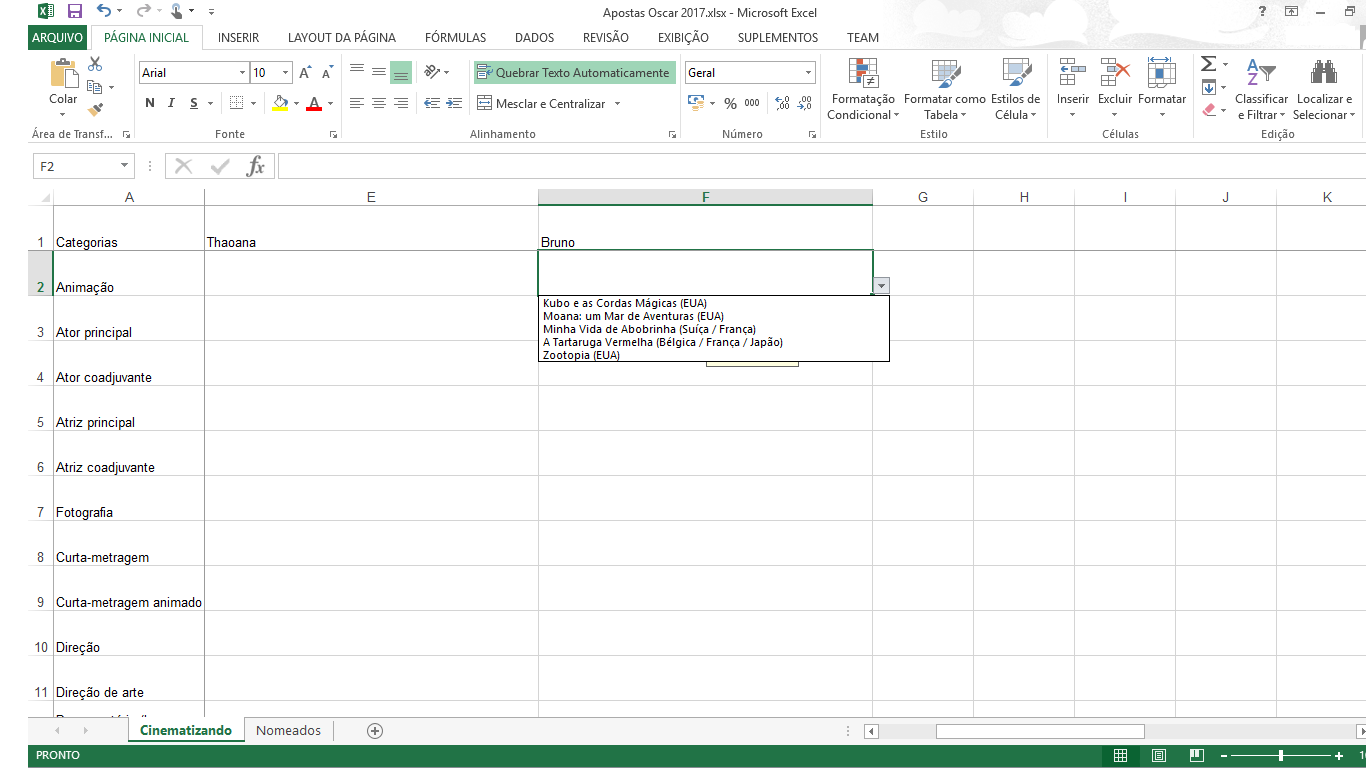Open Classificar e Filtrar dropdown

click(x=1261, y=90)
